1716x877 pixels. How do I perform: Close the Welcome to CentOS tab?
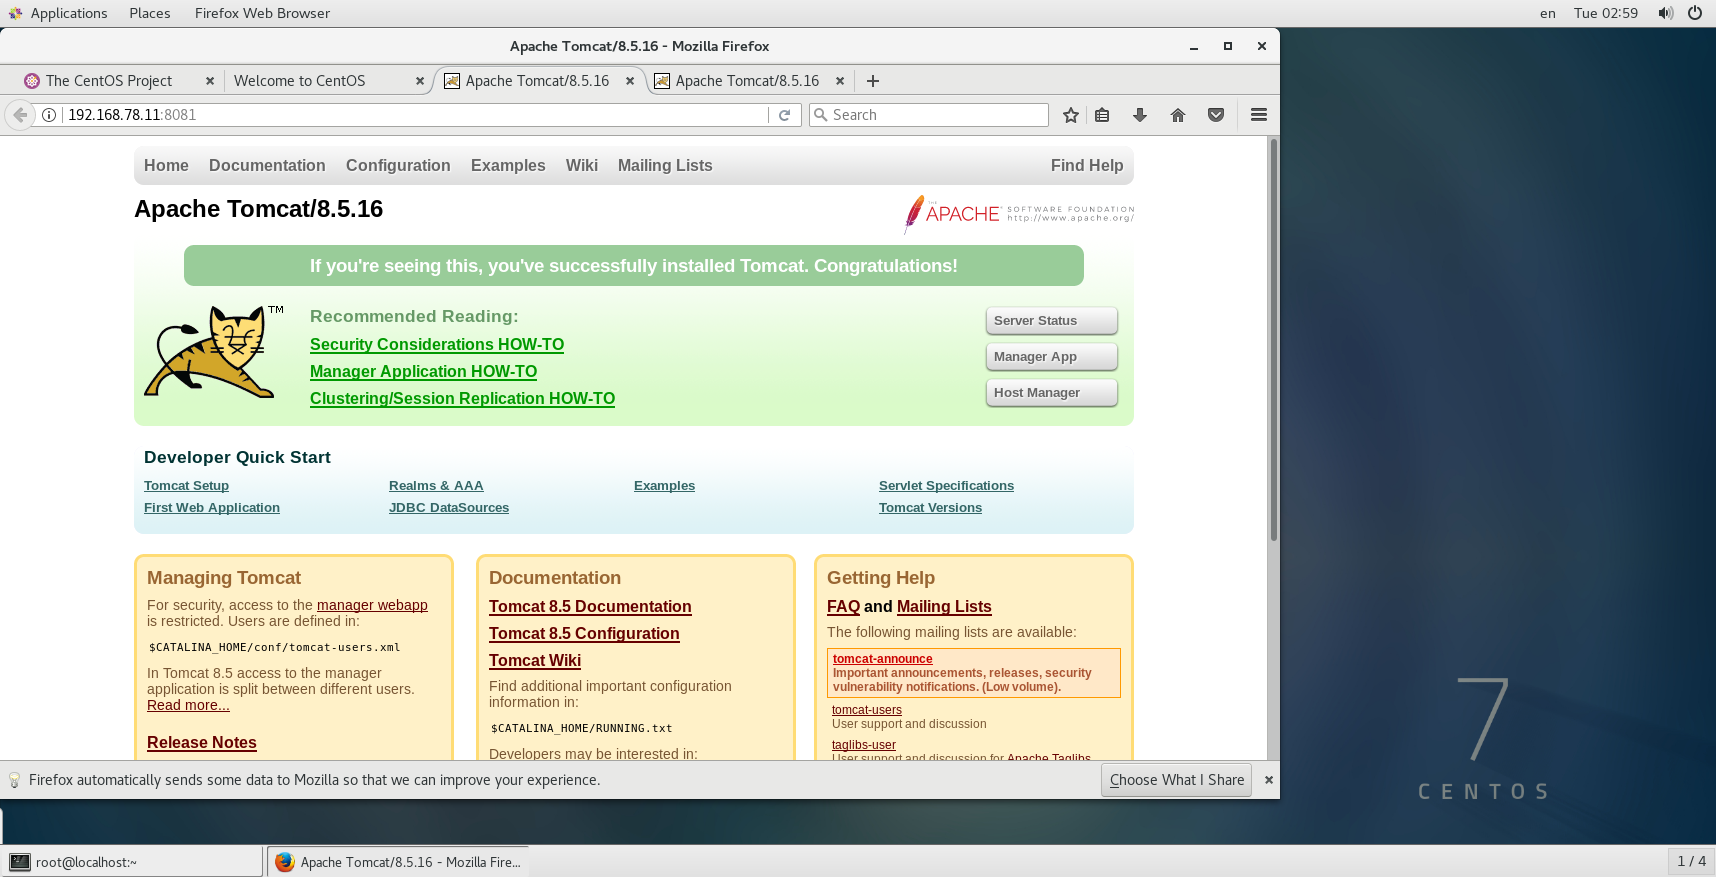click(420, 81)
